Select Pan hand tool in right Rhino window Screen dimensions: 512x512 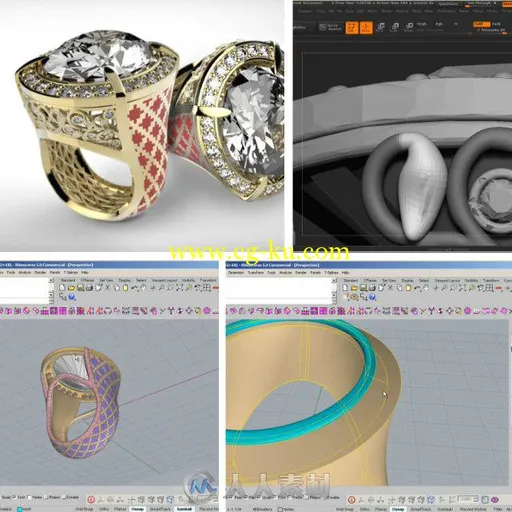pos(426,288)
